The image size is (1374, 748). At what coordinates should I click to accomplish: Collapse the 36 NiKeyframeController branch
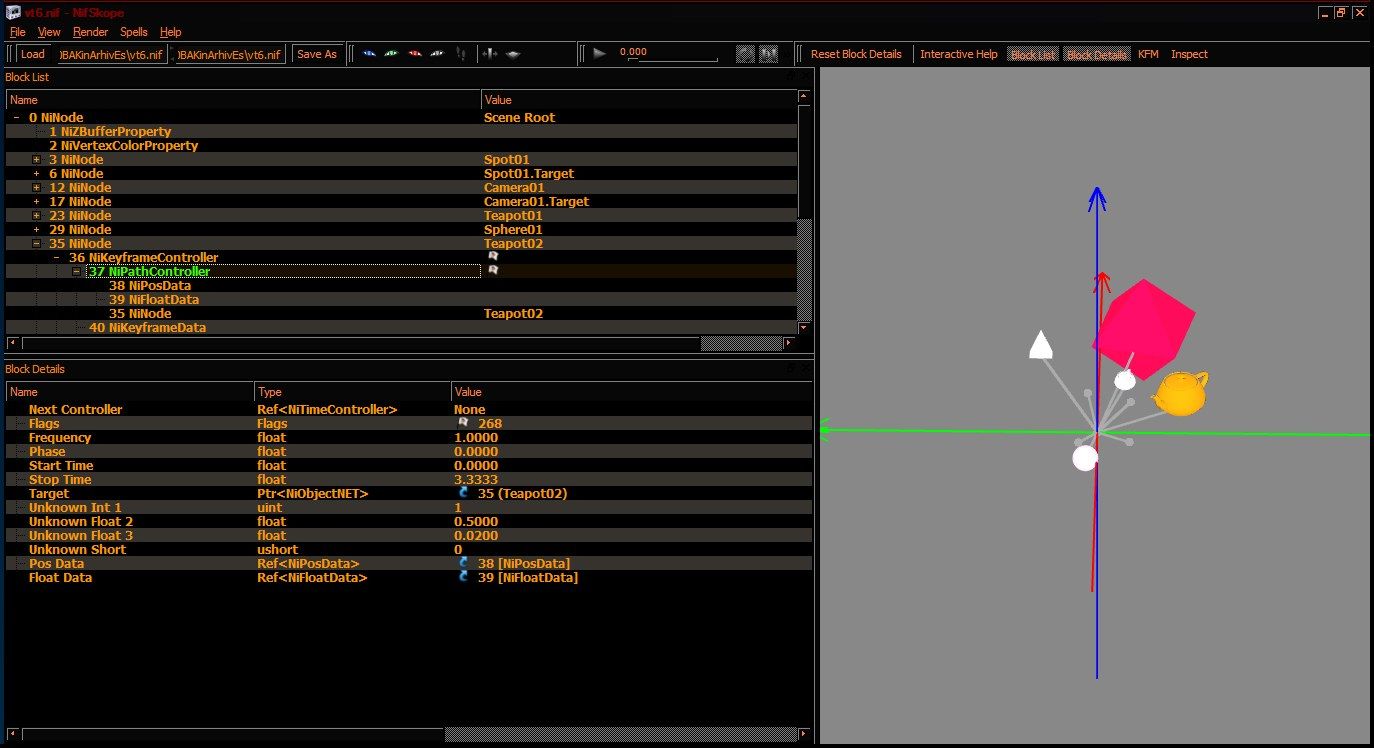coord(57,257)
